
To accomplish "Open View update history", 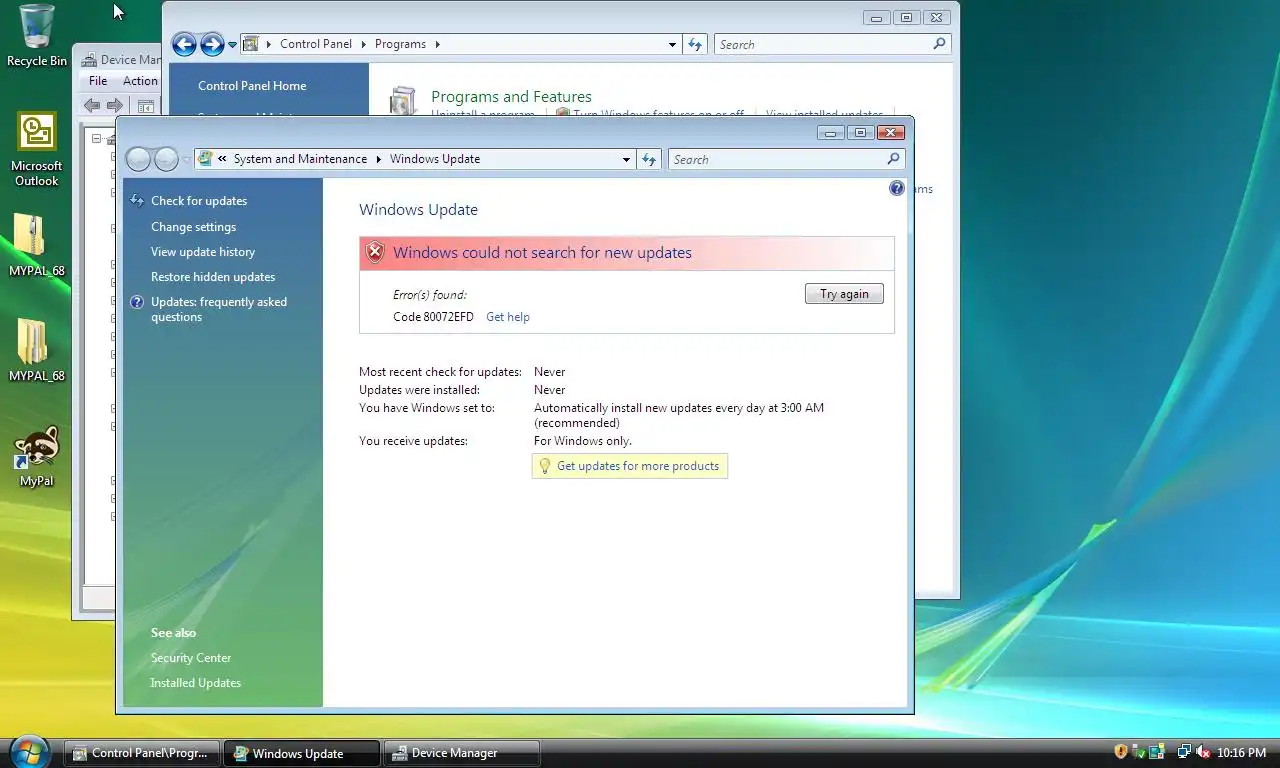I will (203, 252).
